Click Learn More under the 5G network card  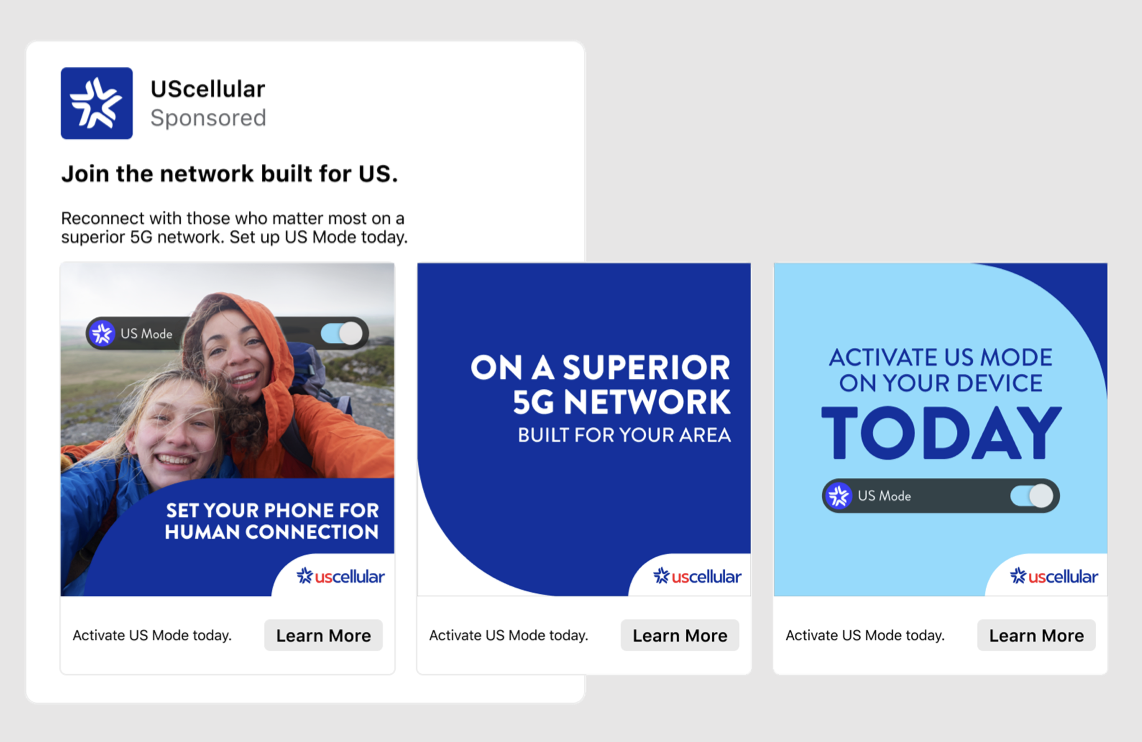coord(680,636)
